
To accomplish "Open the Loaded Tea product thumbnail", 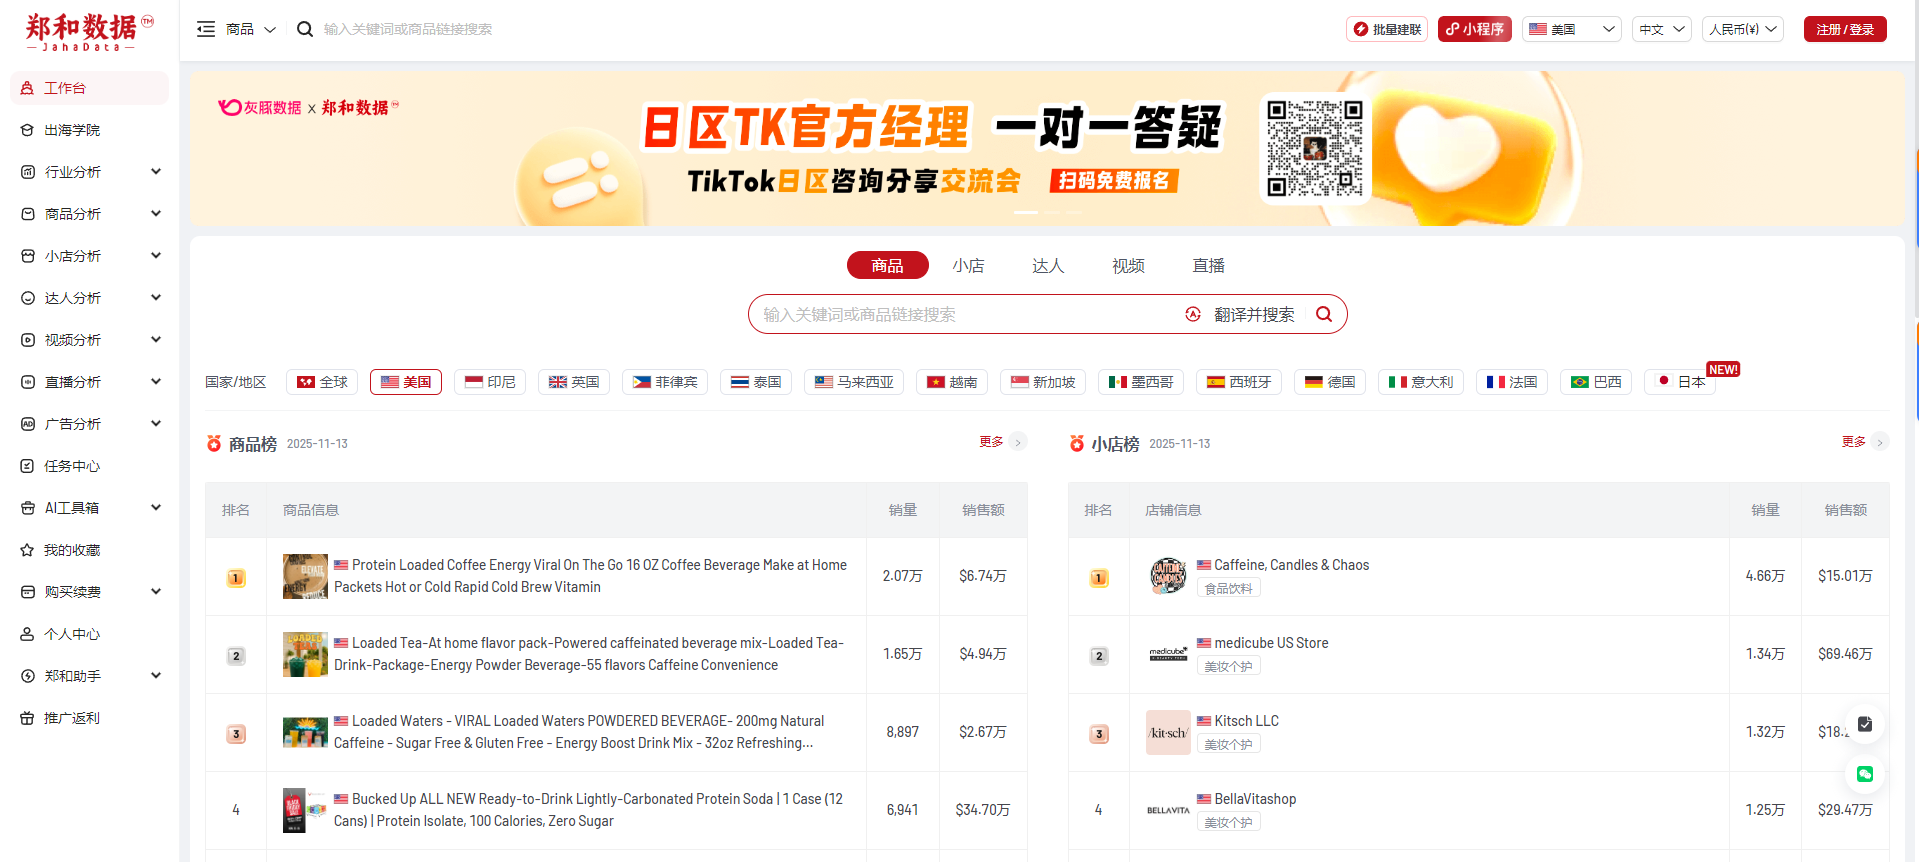I will [305, 654].
